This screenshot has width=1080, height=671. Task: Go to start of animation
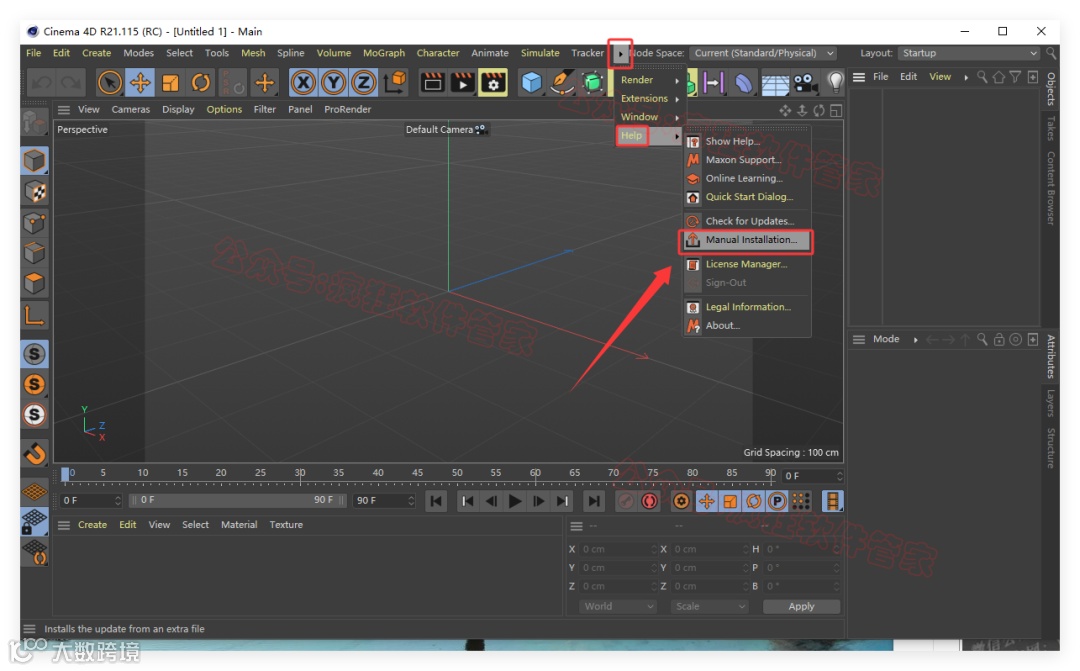pos(436,501)
